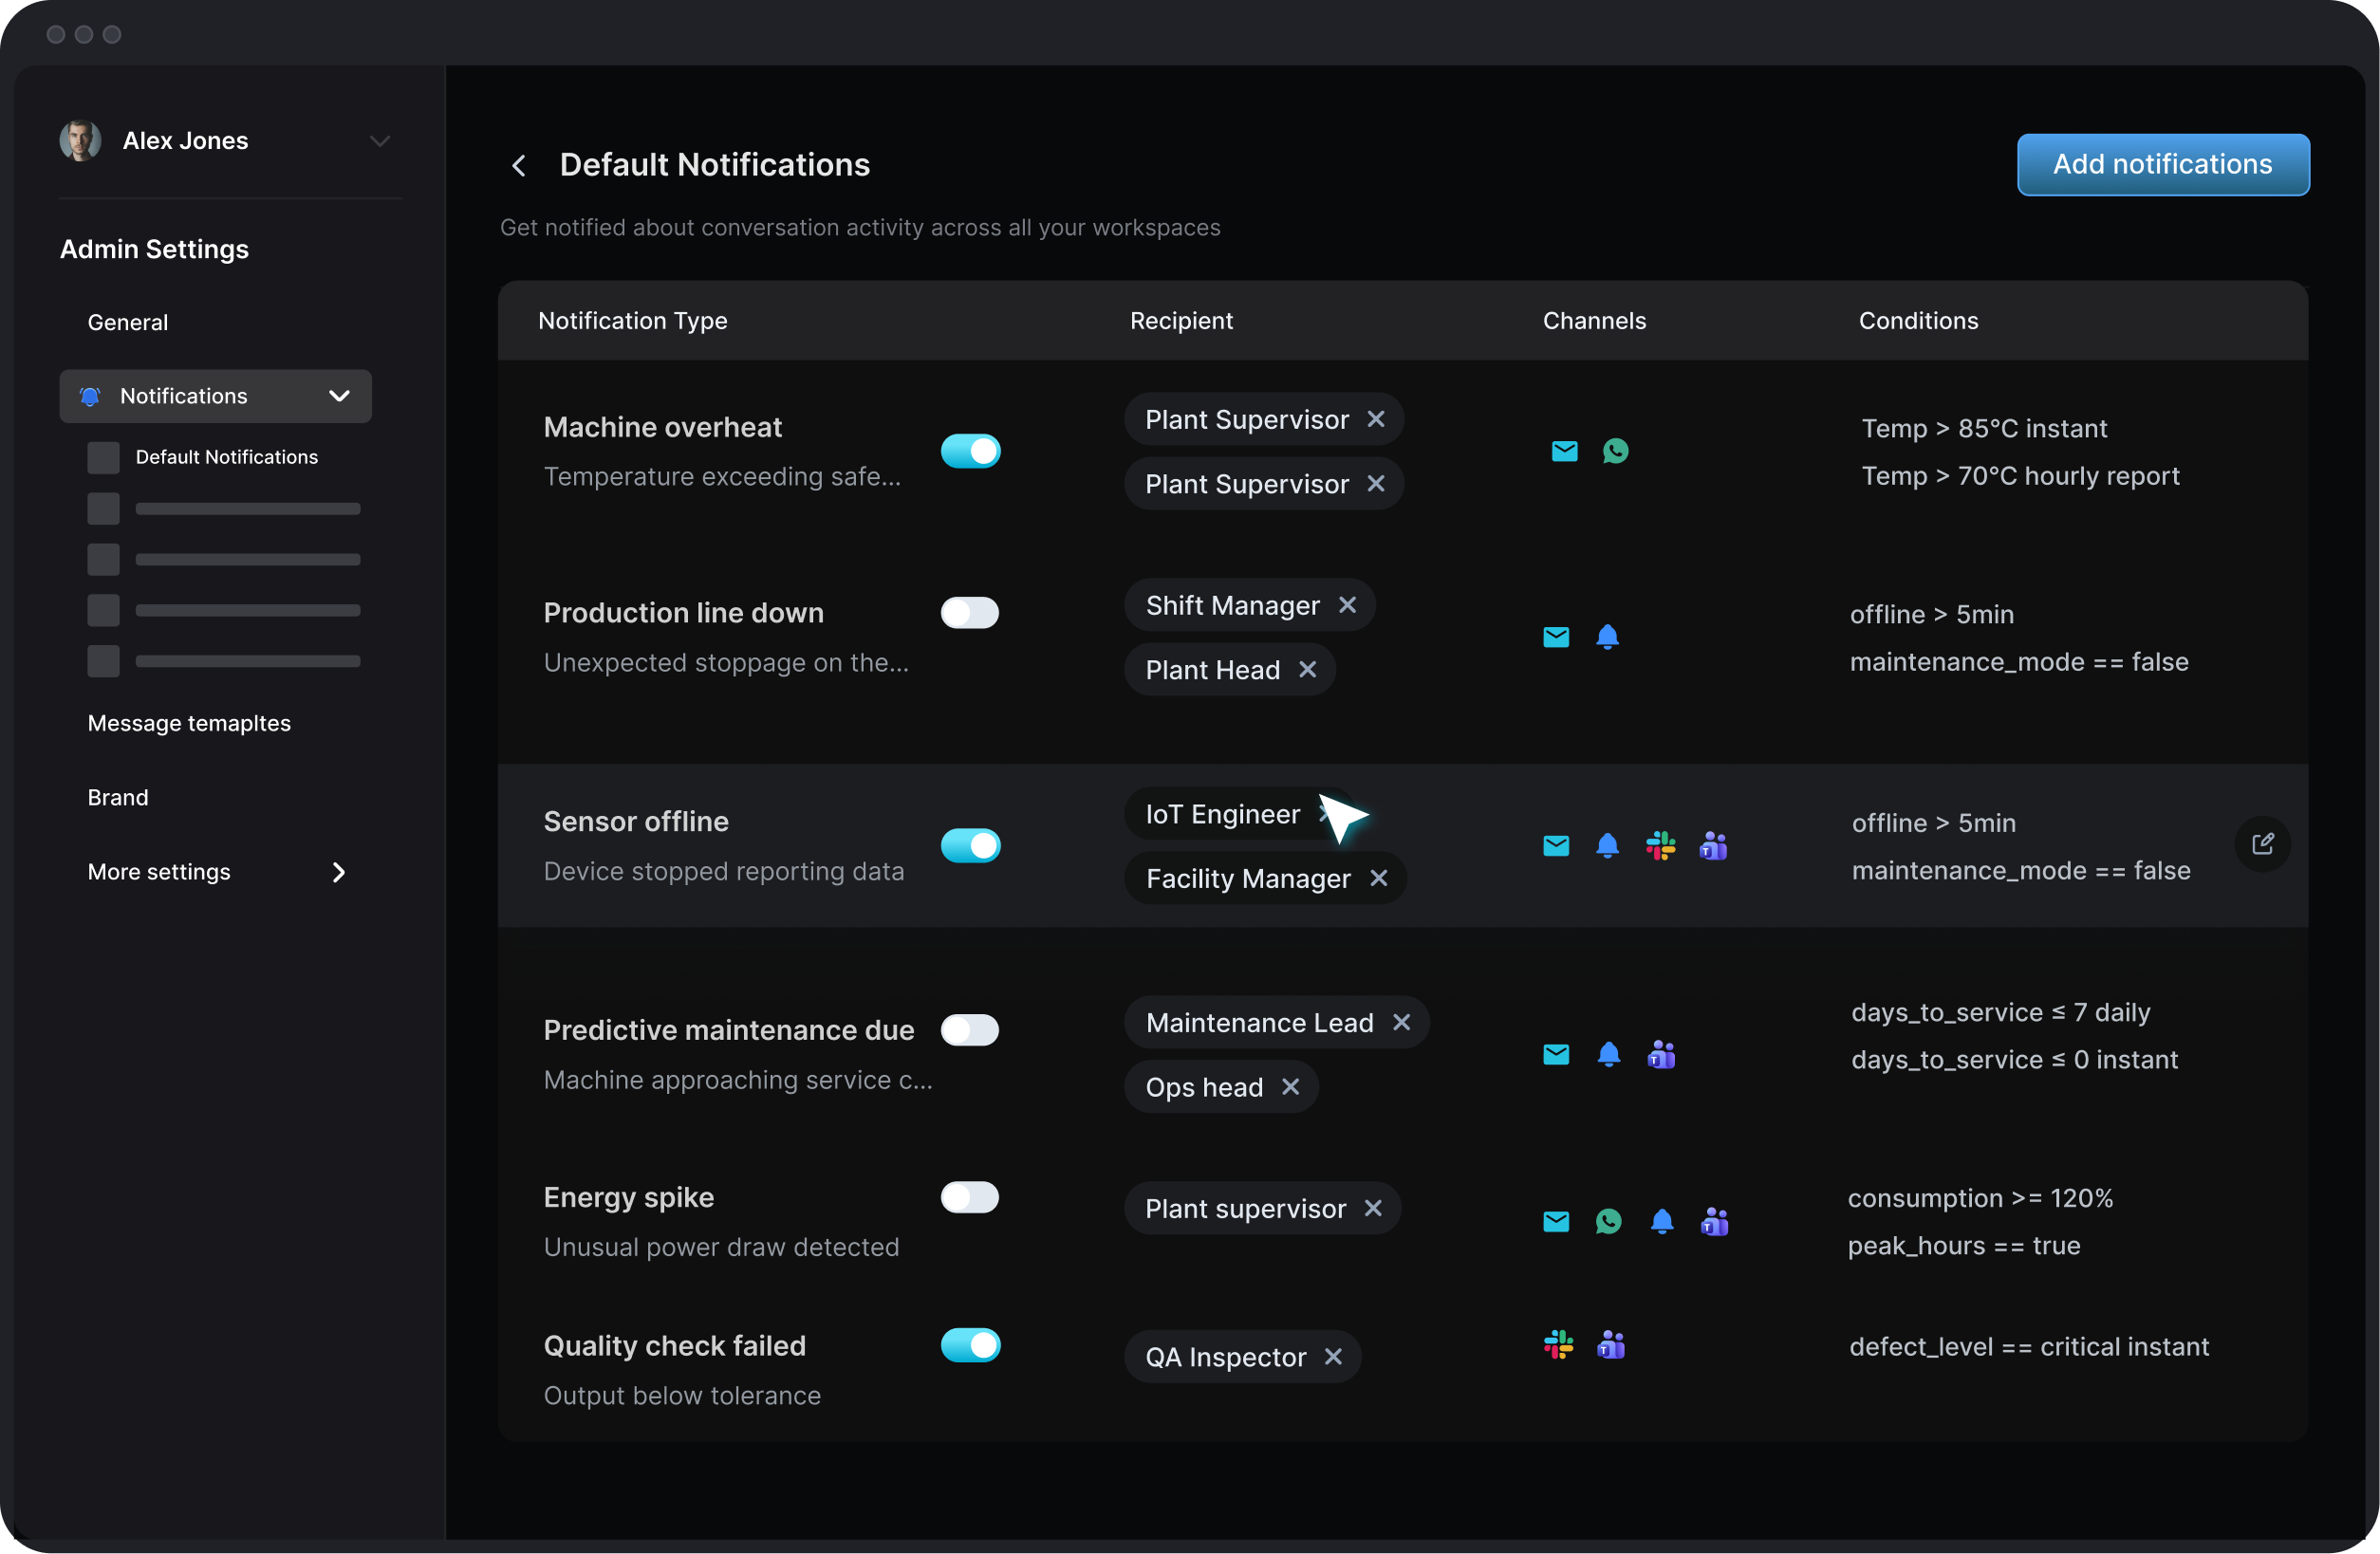Open the Alex Jones account dropdown
Viewport: 2380px width, 1554px height.
coord(379,141)
